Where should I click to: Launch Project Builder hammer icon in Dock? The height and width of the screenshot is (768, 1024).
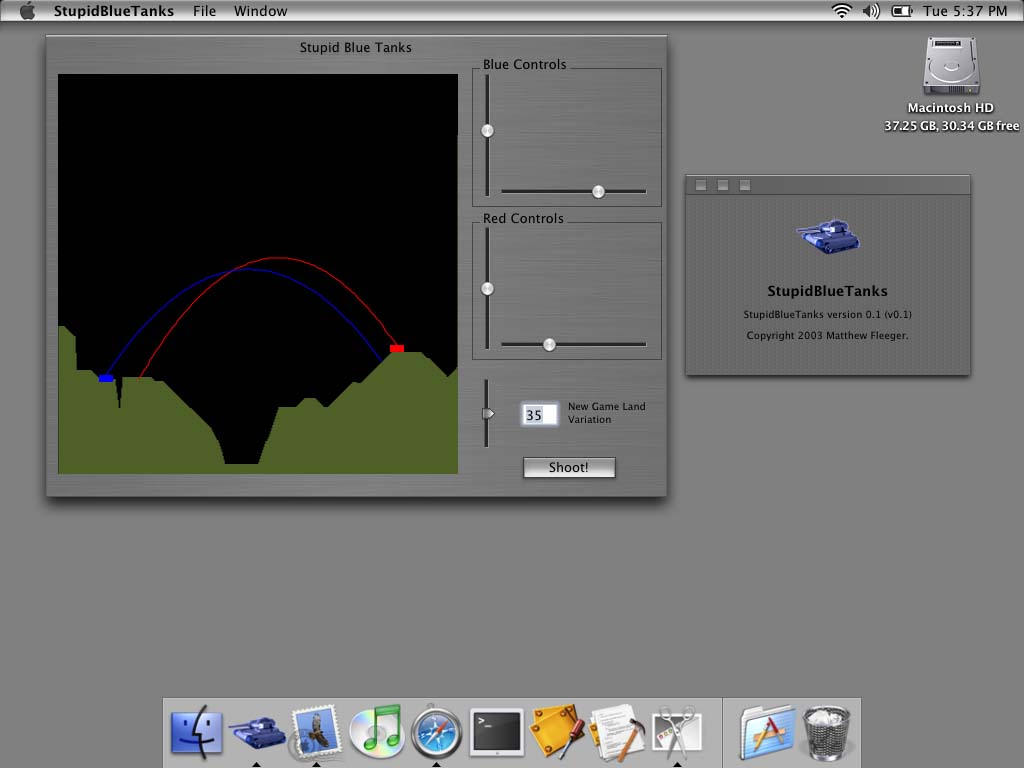[617, 731]
